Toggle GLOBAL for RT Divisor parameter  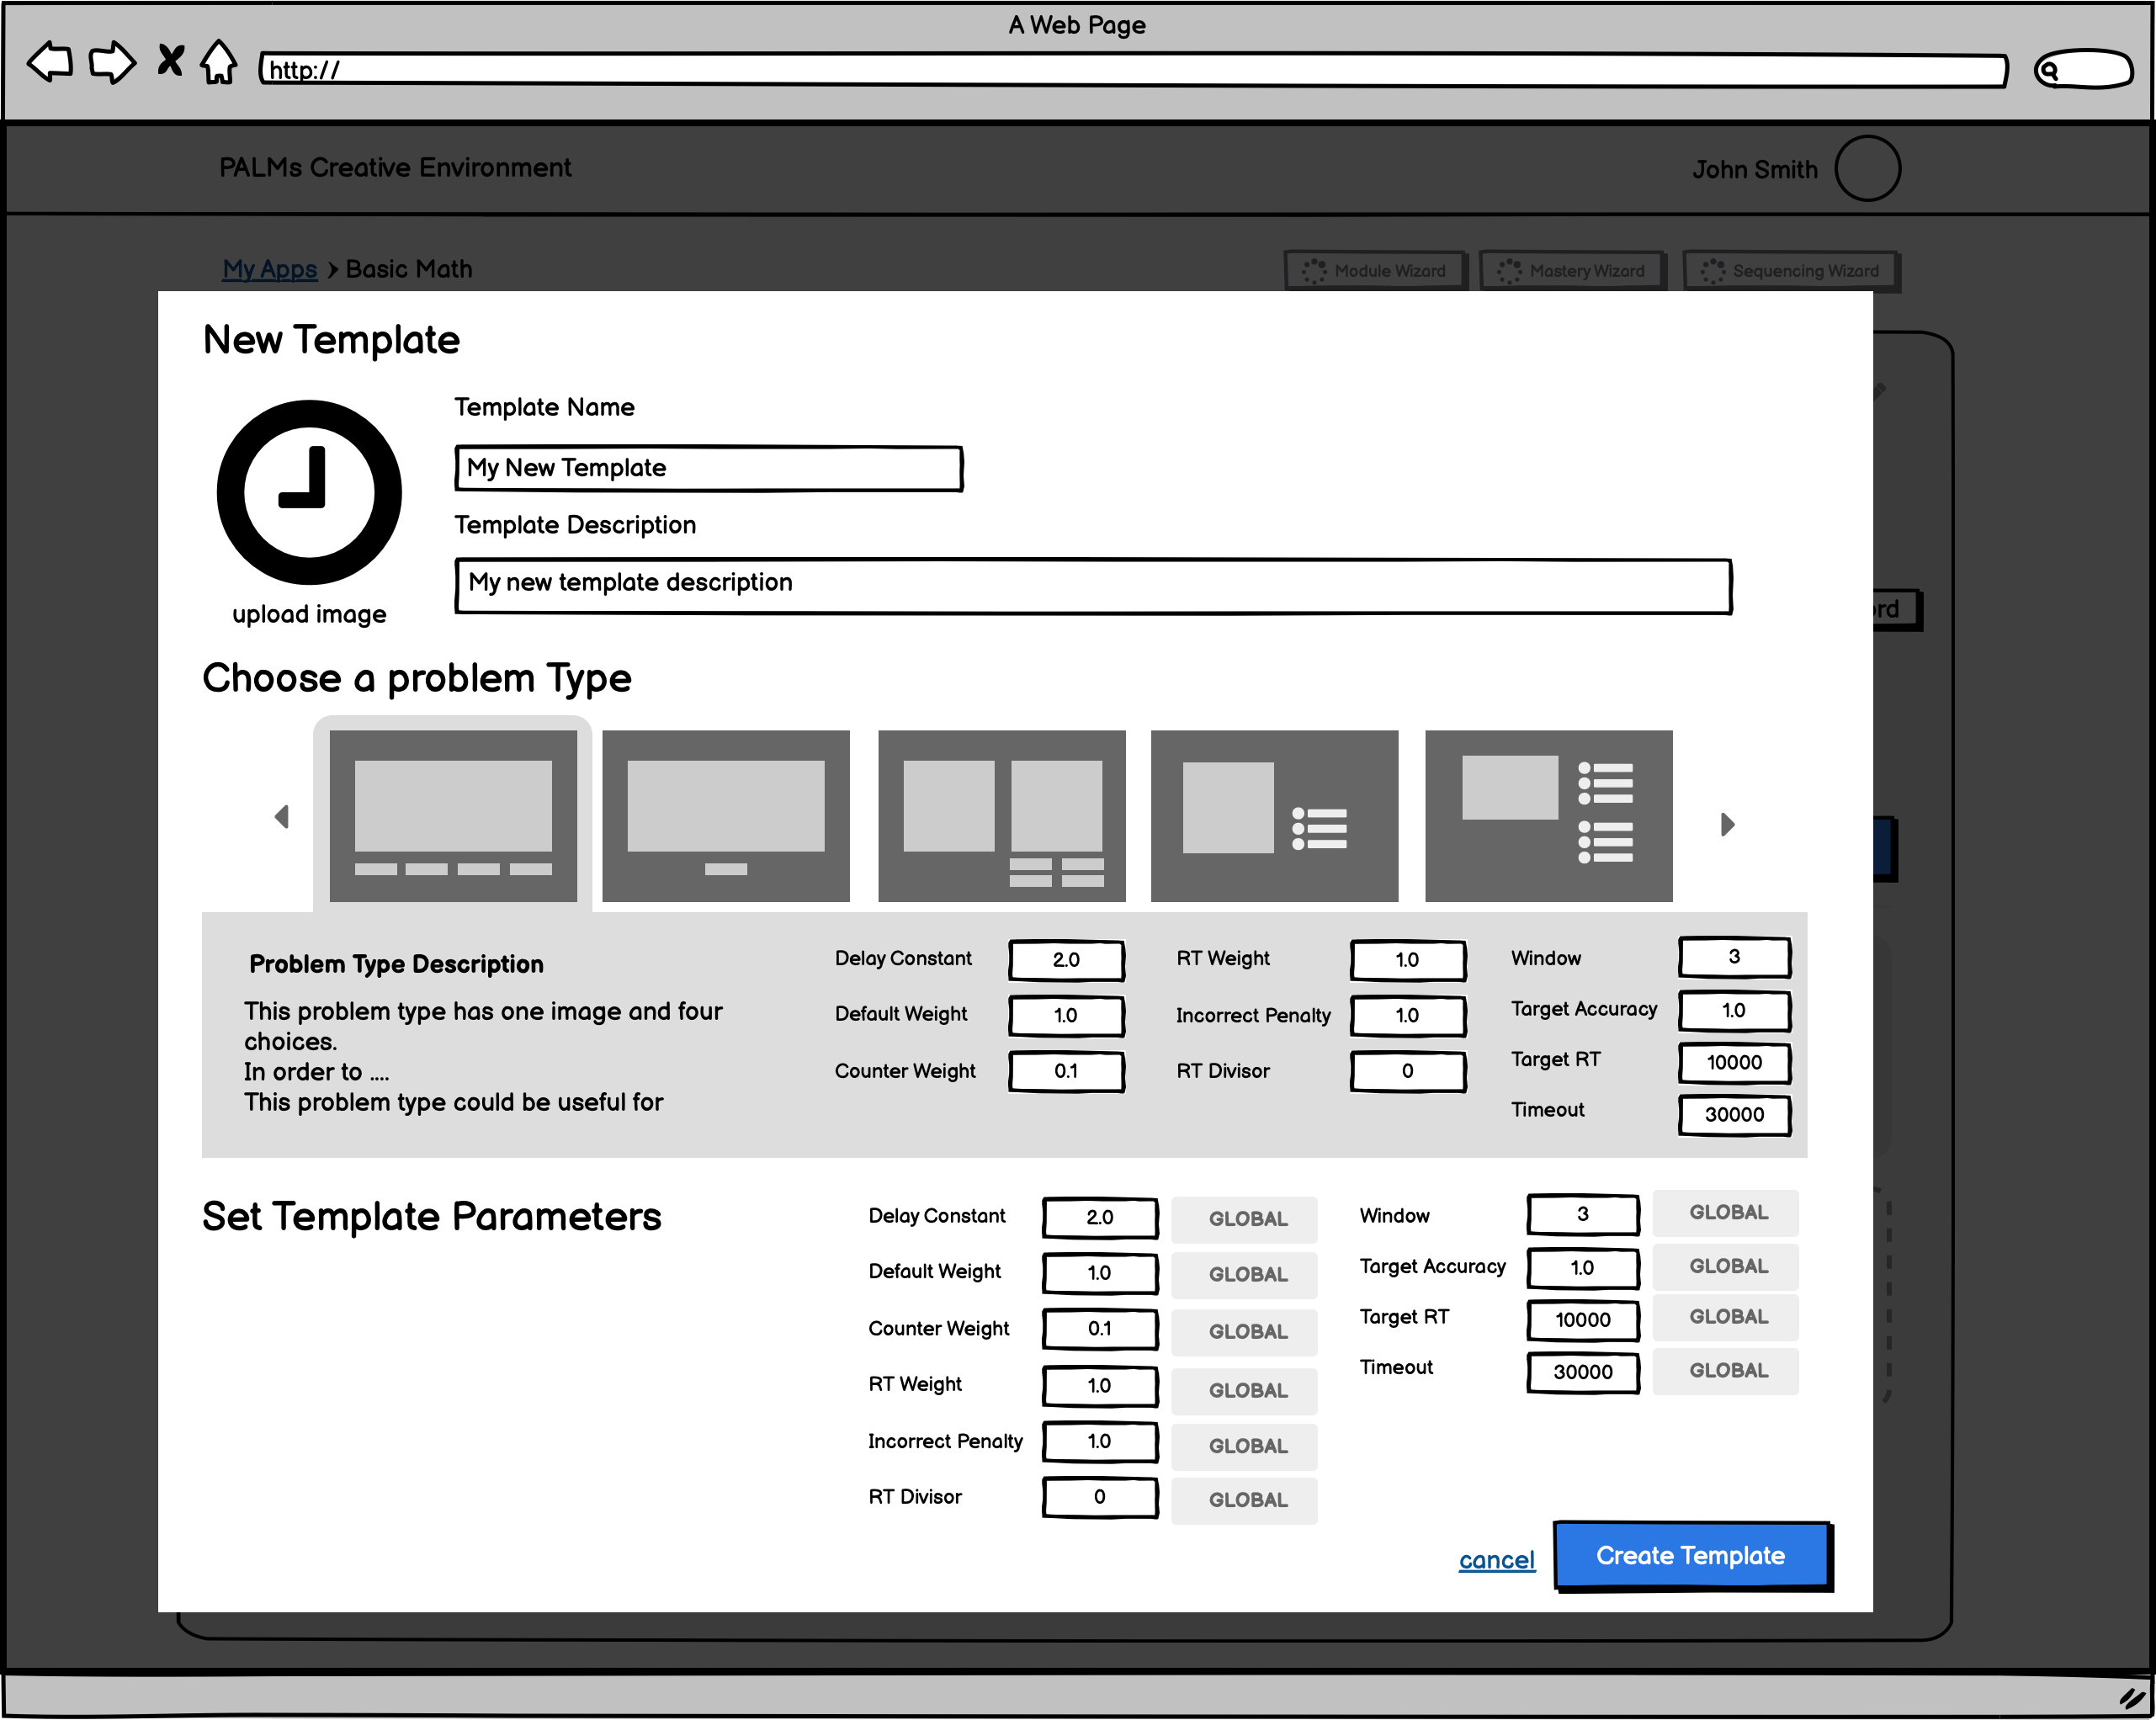pos(1245,1499)
